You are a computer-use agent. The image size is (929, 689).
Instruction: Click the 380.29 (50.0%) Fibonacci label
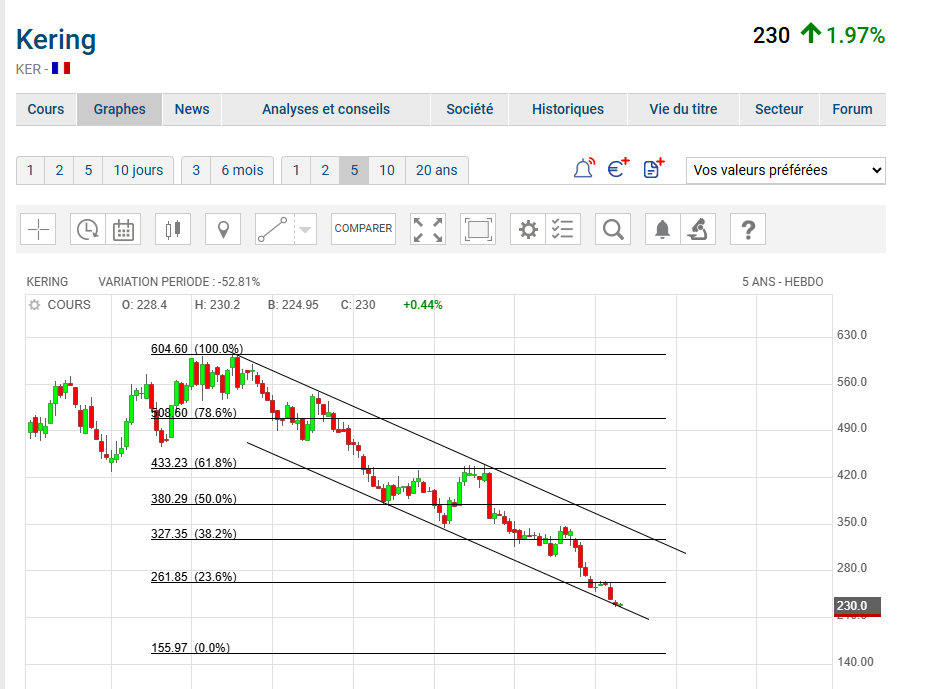pyautogui.click(x=194, y=499)
